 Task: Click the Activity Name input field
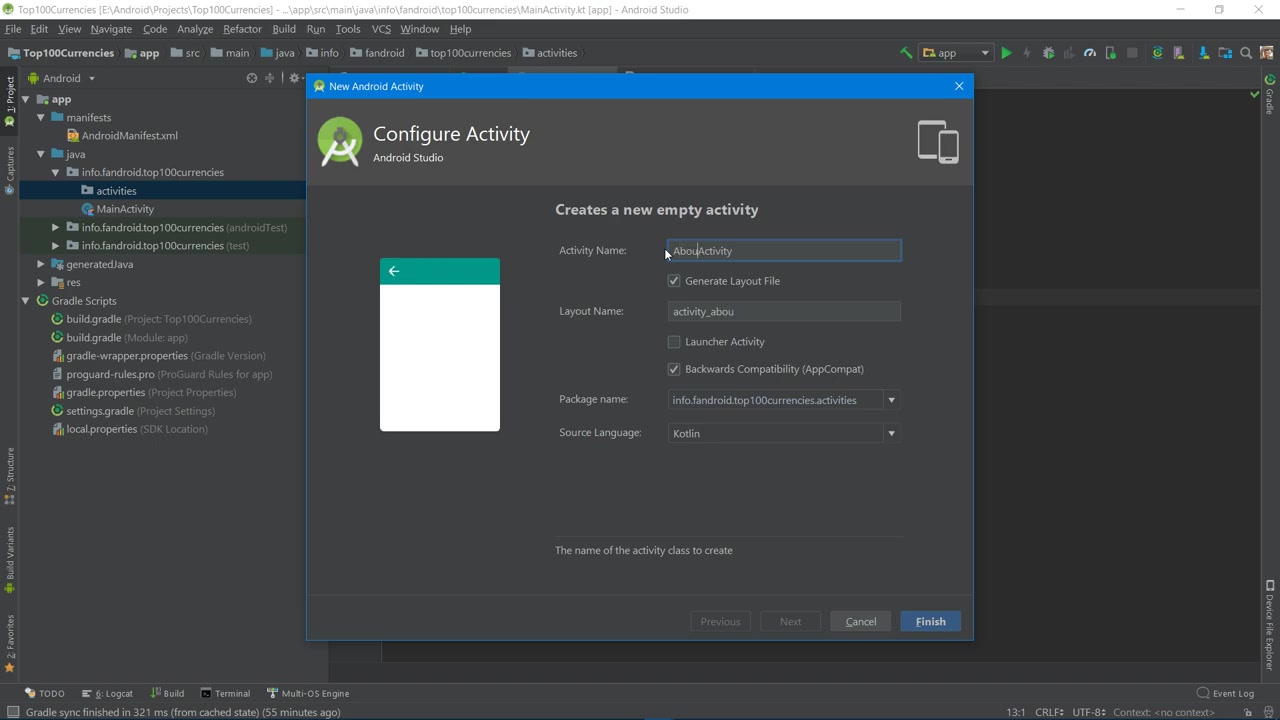pyautogui.click(x=784, y=251)
